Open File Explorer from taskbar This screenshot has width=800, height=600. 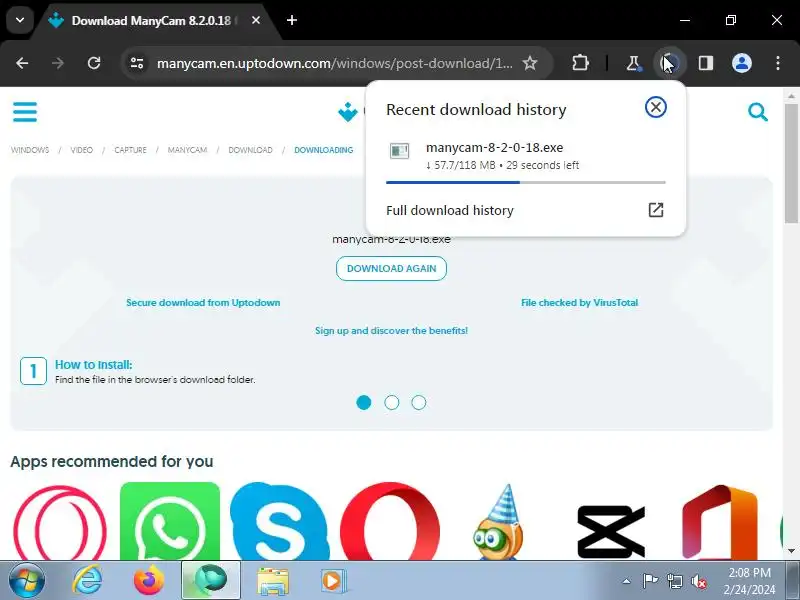(x=273, y=581)
